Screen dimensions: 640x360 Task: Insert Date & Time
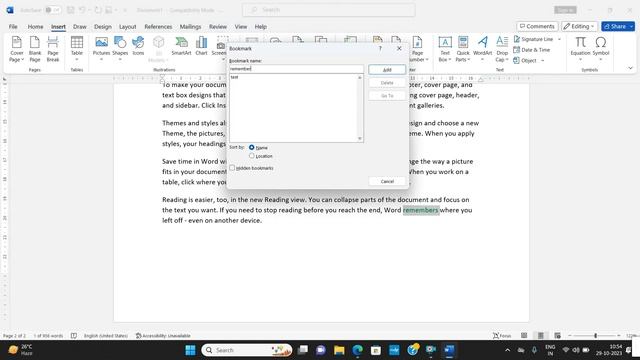(x=531, y=50)
